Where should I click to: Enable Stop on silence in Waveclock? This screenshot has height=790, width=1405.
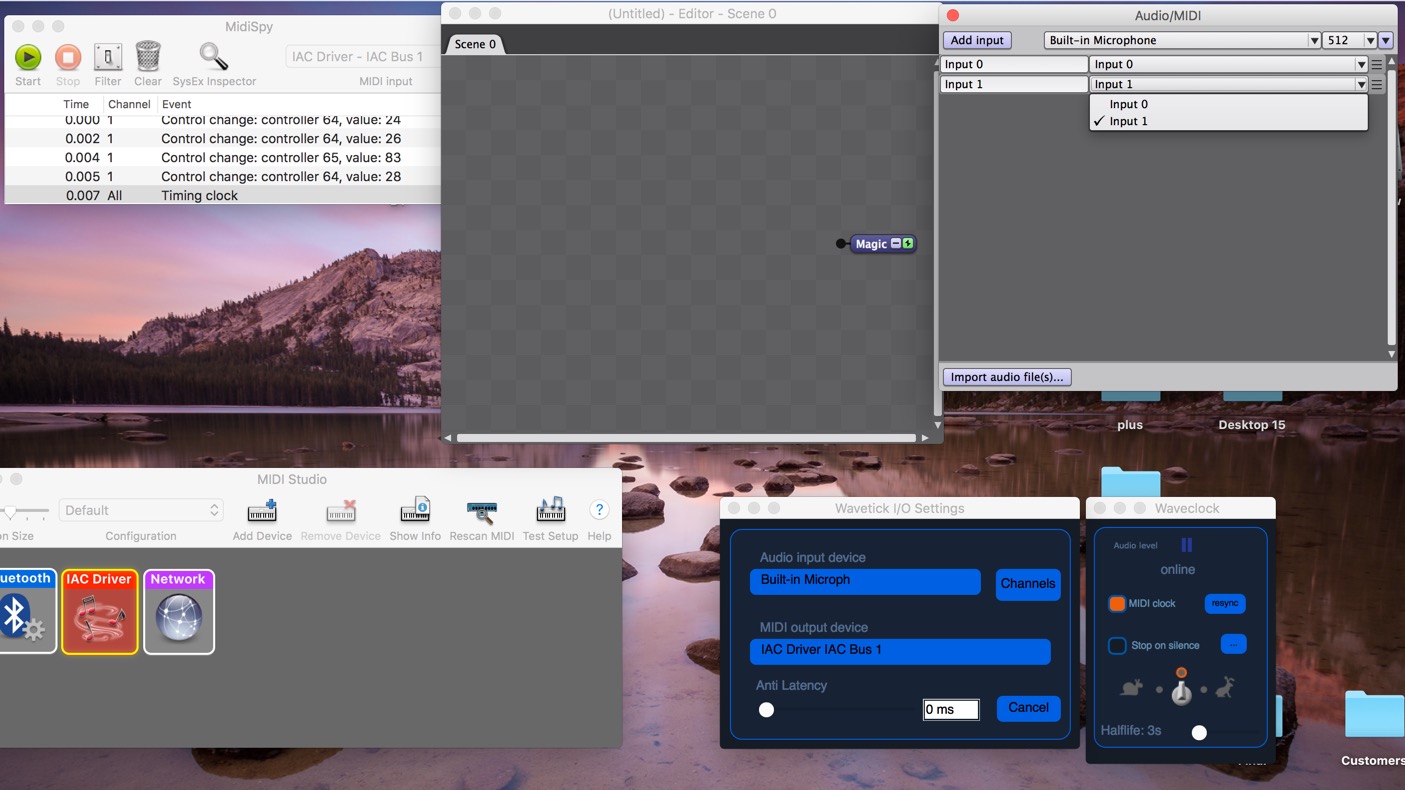coord(1117,646)
